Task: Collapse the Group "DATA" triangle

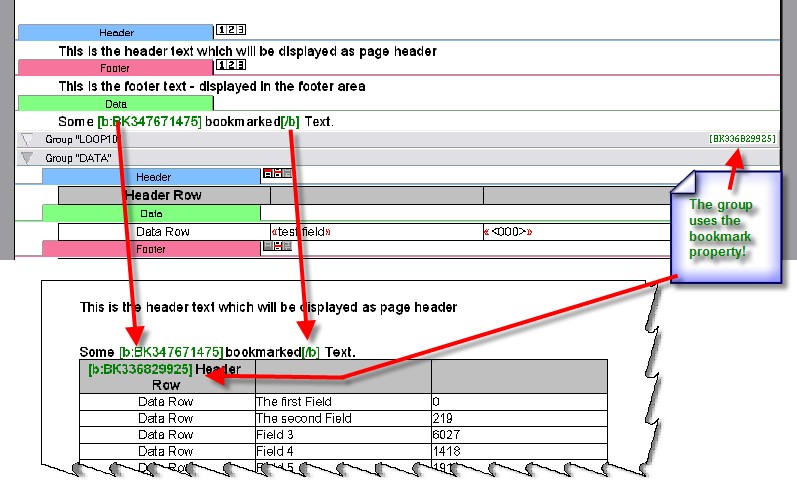Action: pyautogui.click(x=27, y=158)
